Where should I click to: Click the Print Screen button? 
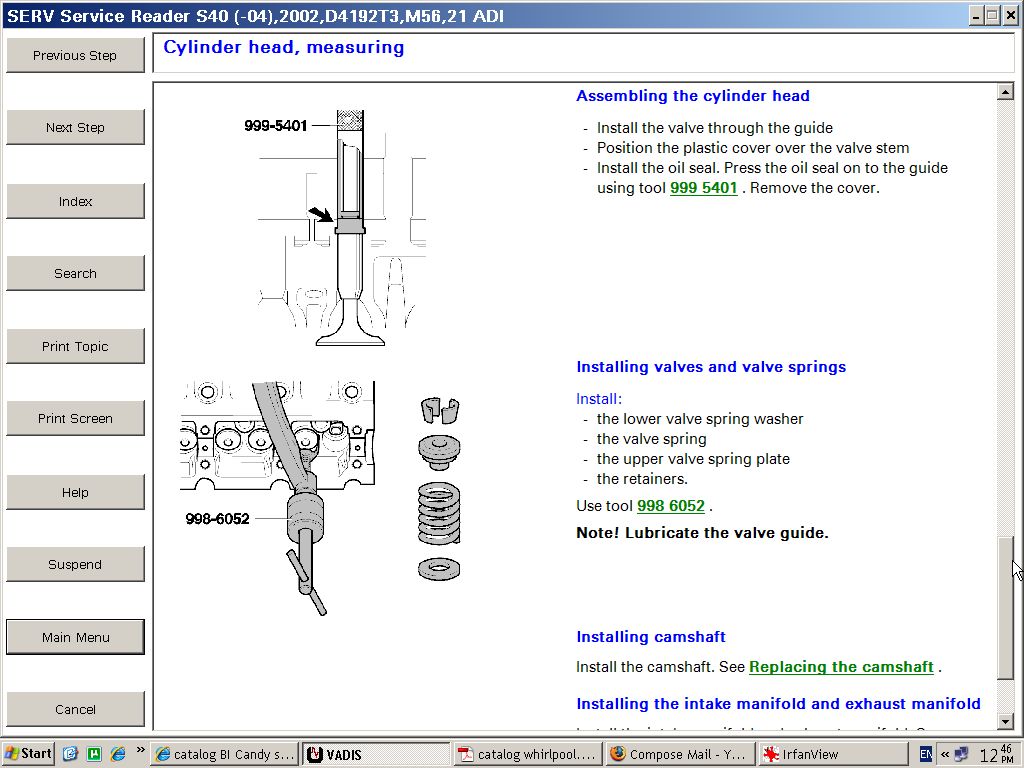[x=75, y=418]
